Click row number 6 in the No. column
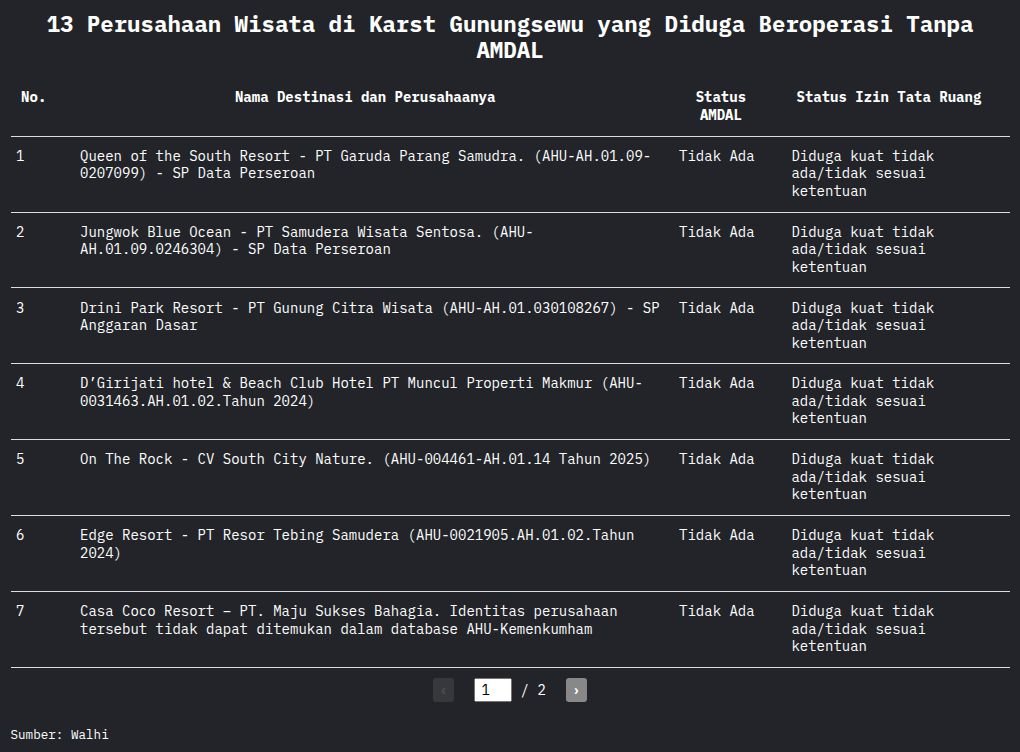This screenshot has width=1020, height=752. tap(20, 535)
